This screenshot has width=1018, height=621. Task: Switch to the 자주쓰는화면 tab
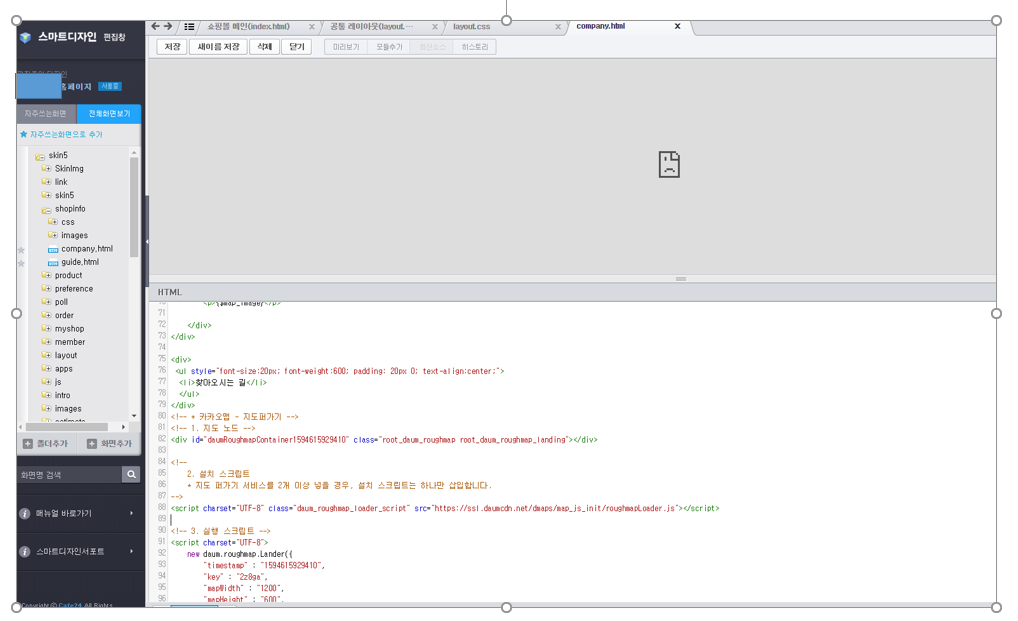point(46,114)
